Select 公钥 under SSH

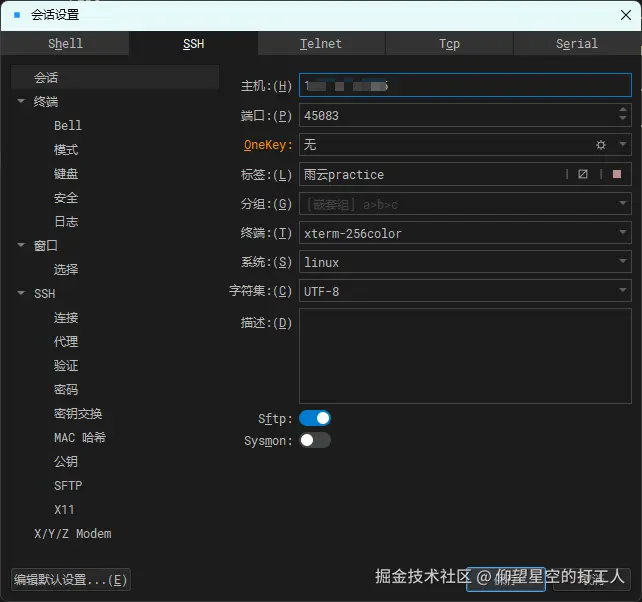tap(66, 462)
